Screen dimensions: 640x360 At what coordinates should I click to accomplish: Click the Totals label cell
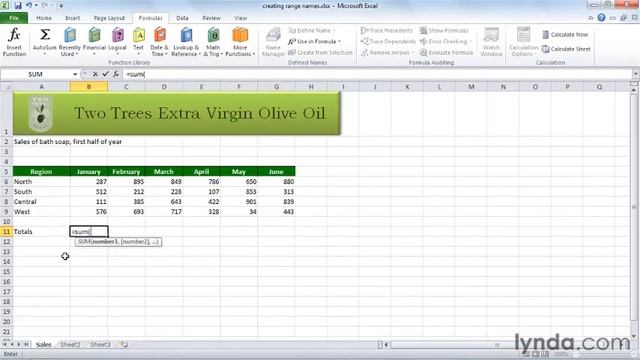[41, 231]
